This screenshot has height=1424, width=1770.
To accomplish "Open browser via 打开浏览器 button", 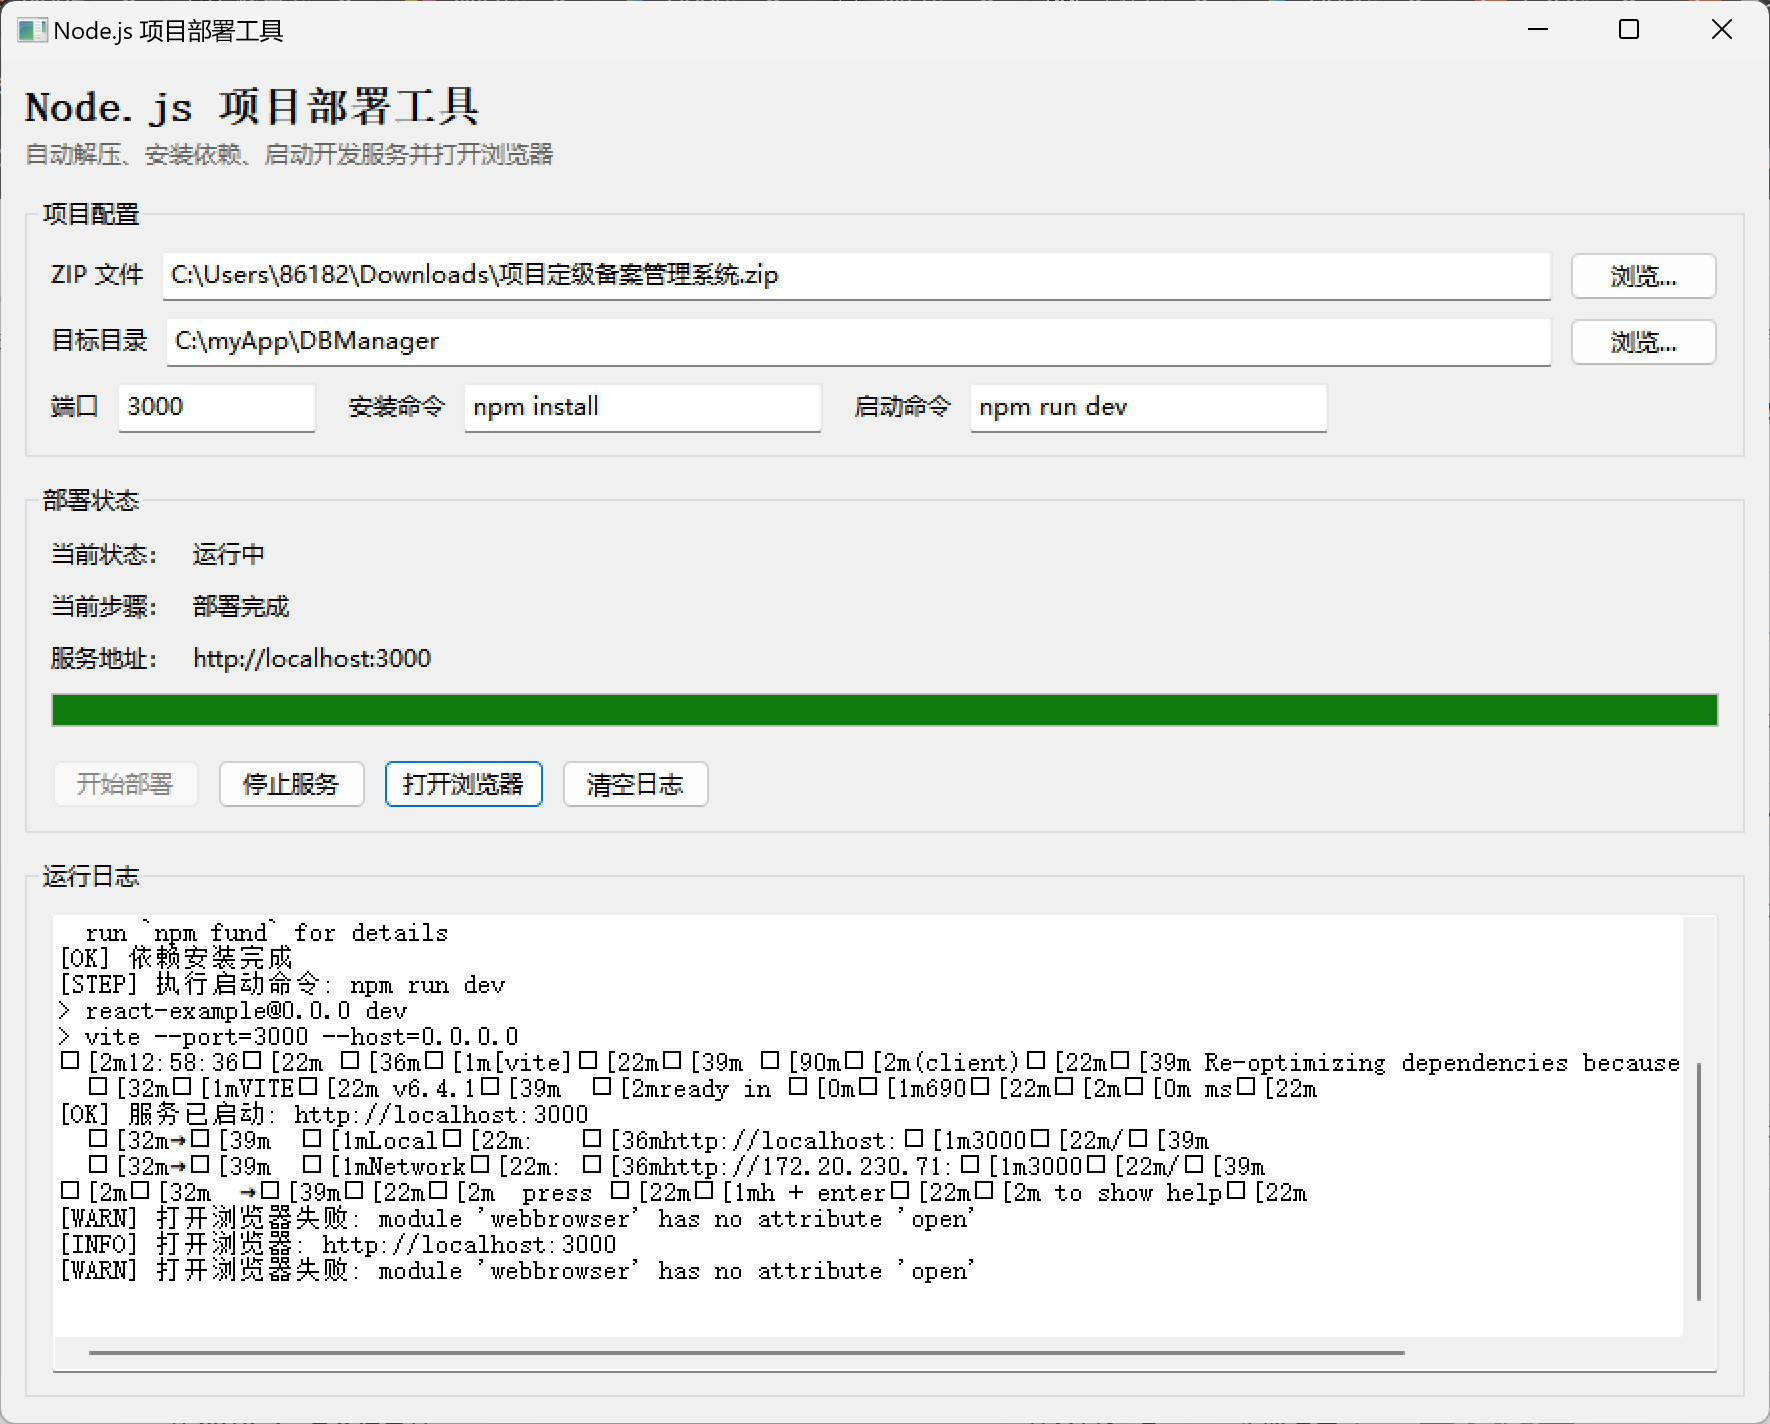I will [463, 784].
